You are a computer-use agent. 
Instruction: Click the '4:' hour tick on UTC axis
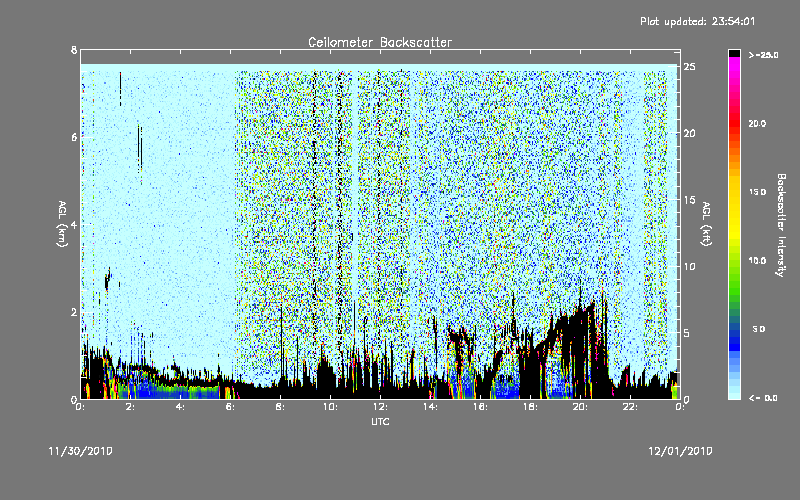(181, 407)
